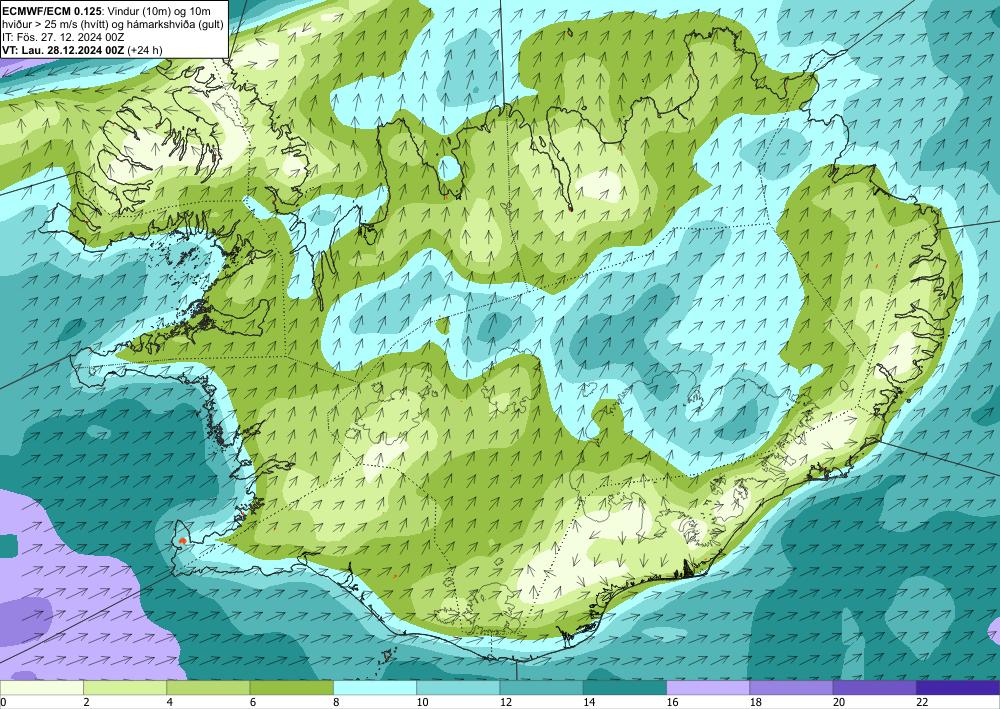The height and width of the screenshot is (709, 1000).
Task: Click legend scale label '2'
Action: (x=86, y=702)
